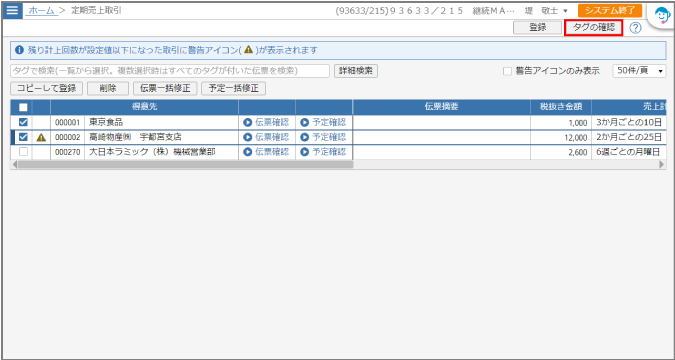The image size is (675, 360).
Task: Uncheck the 東京食品 row checkbox
Action: click(23, 123)
